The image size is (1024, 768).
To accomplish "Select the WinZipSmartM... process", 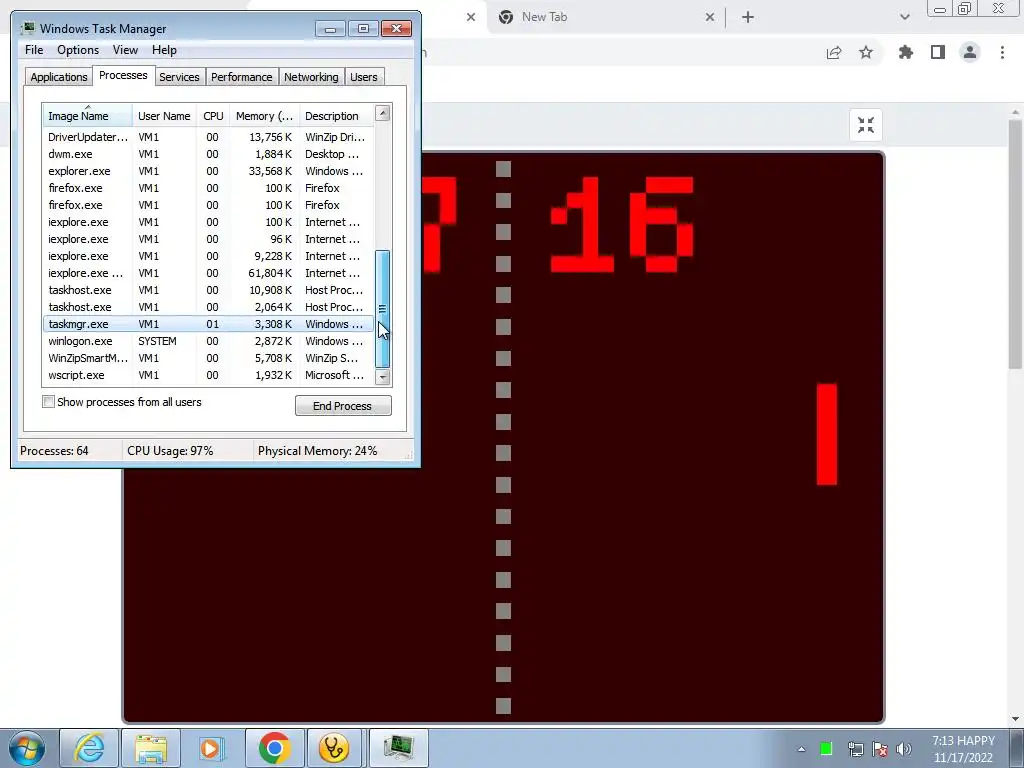I will tap(208, 358).
